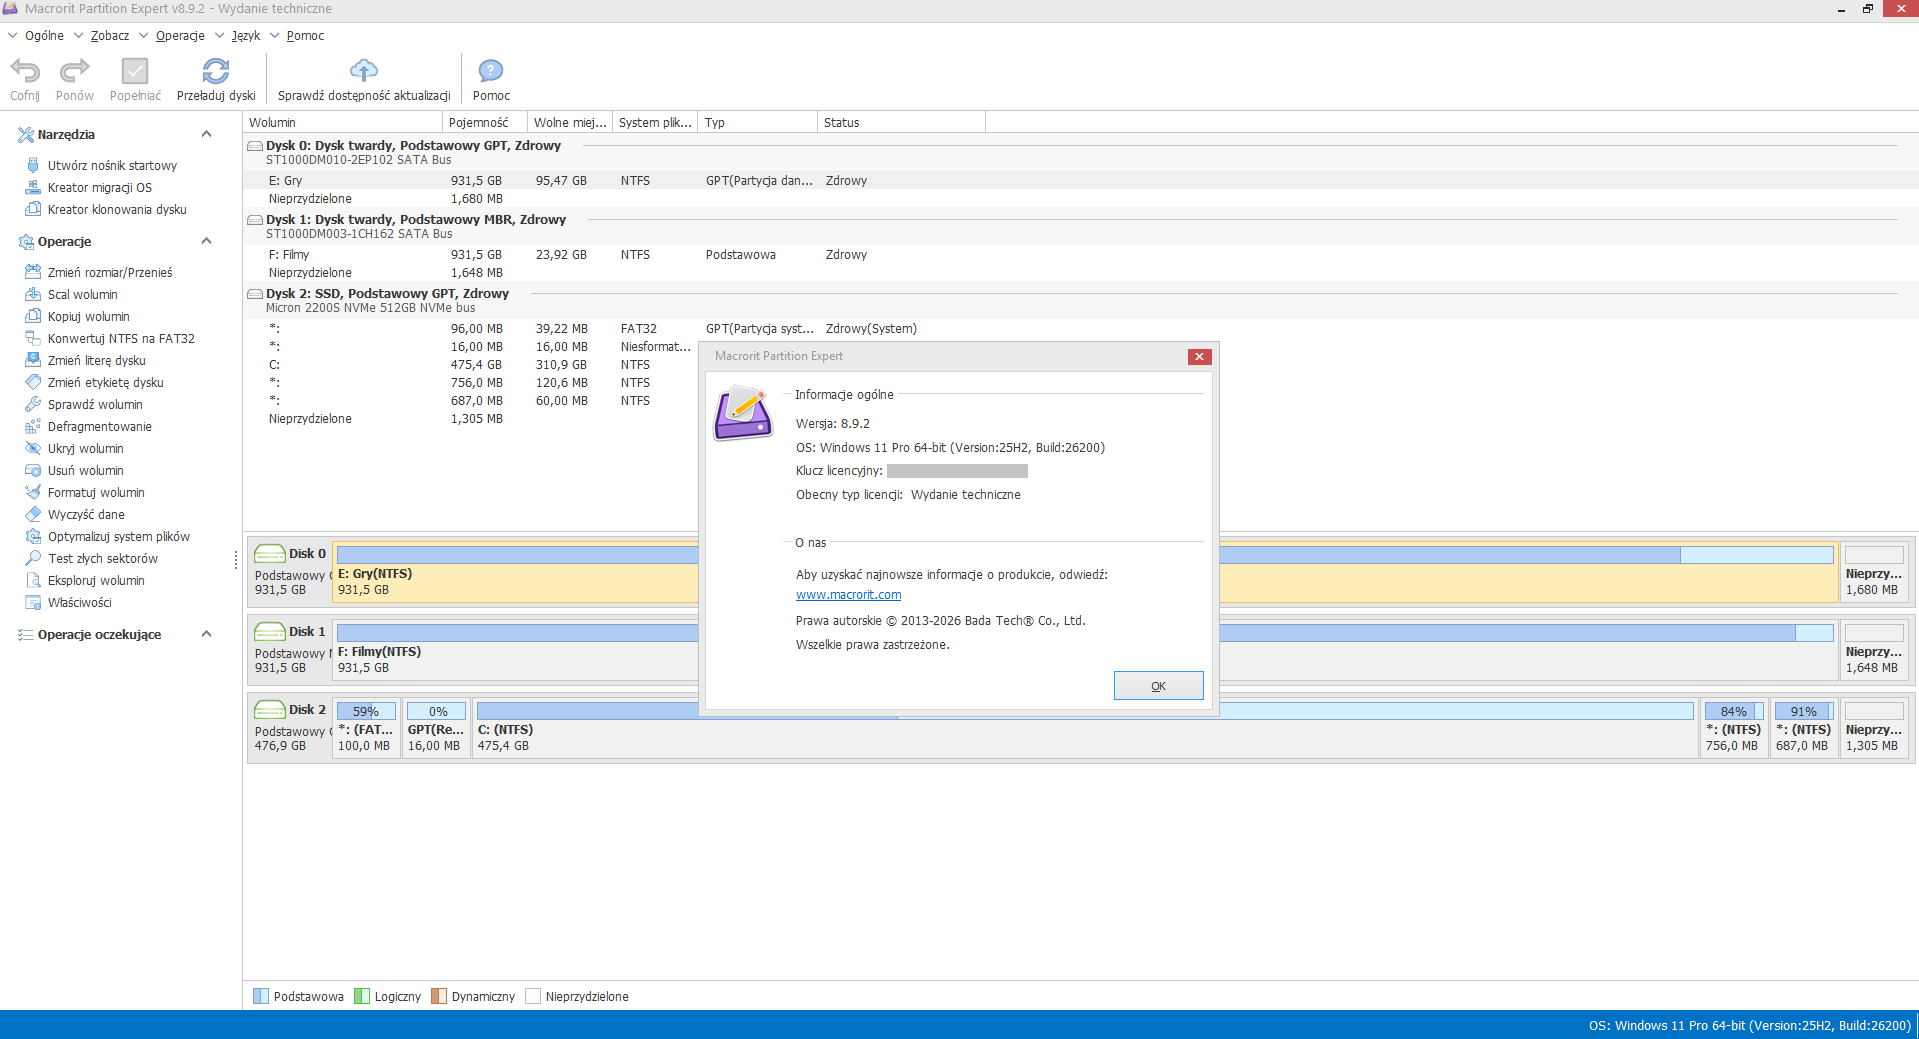Viewport: 1919px width, 1039px height.
Task: Collapse Dysk 1 group in volume list
Action: click(255, 220)
